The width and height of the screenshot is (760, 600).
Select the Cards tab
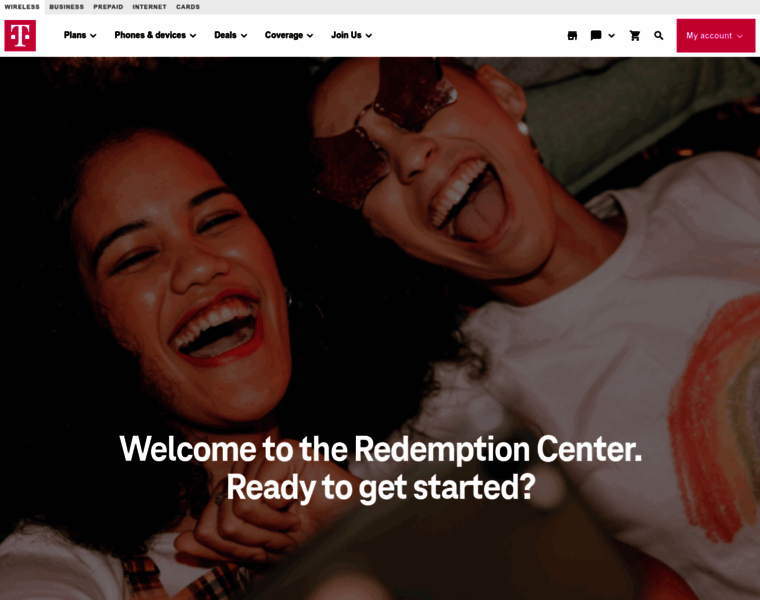tap(188, 7)
